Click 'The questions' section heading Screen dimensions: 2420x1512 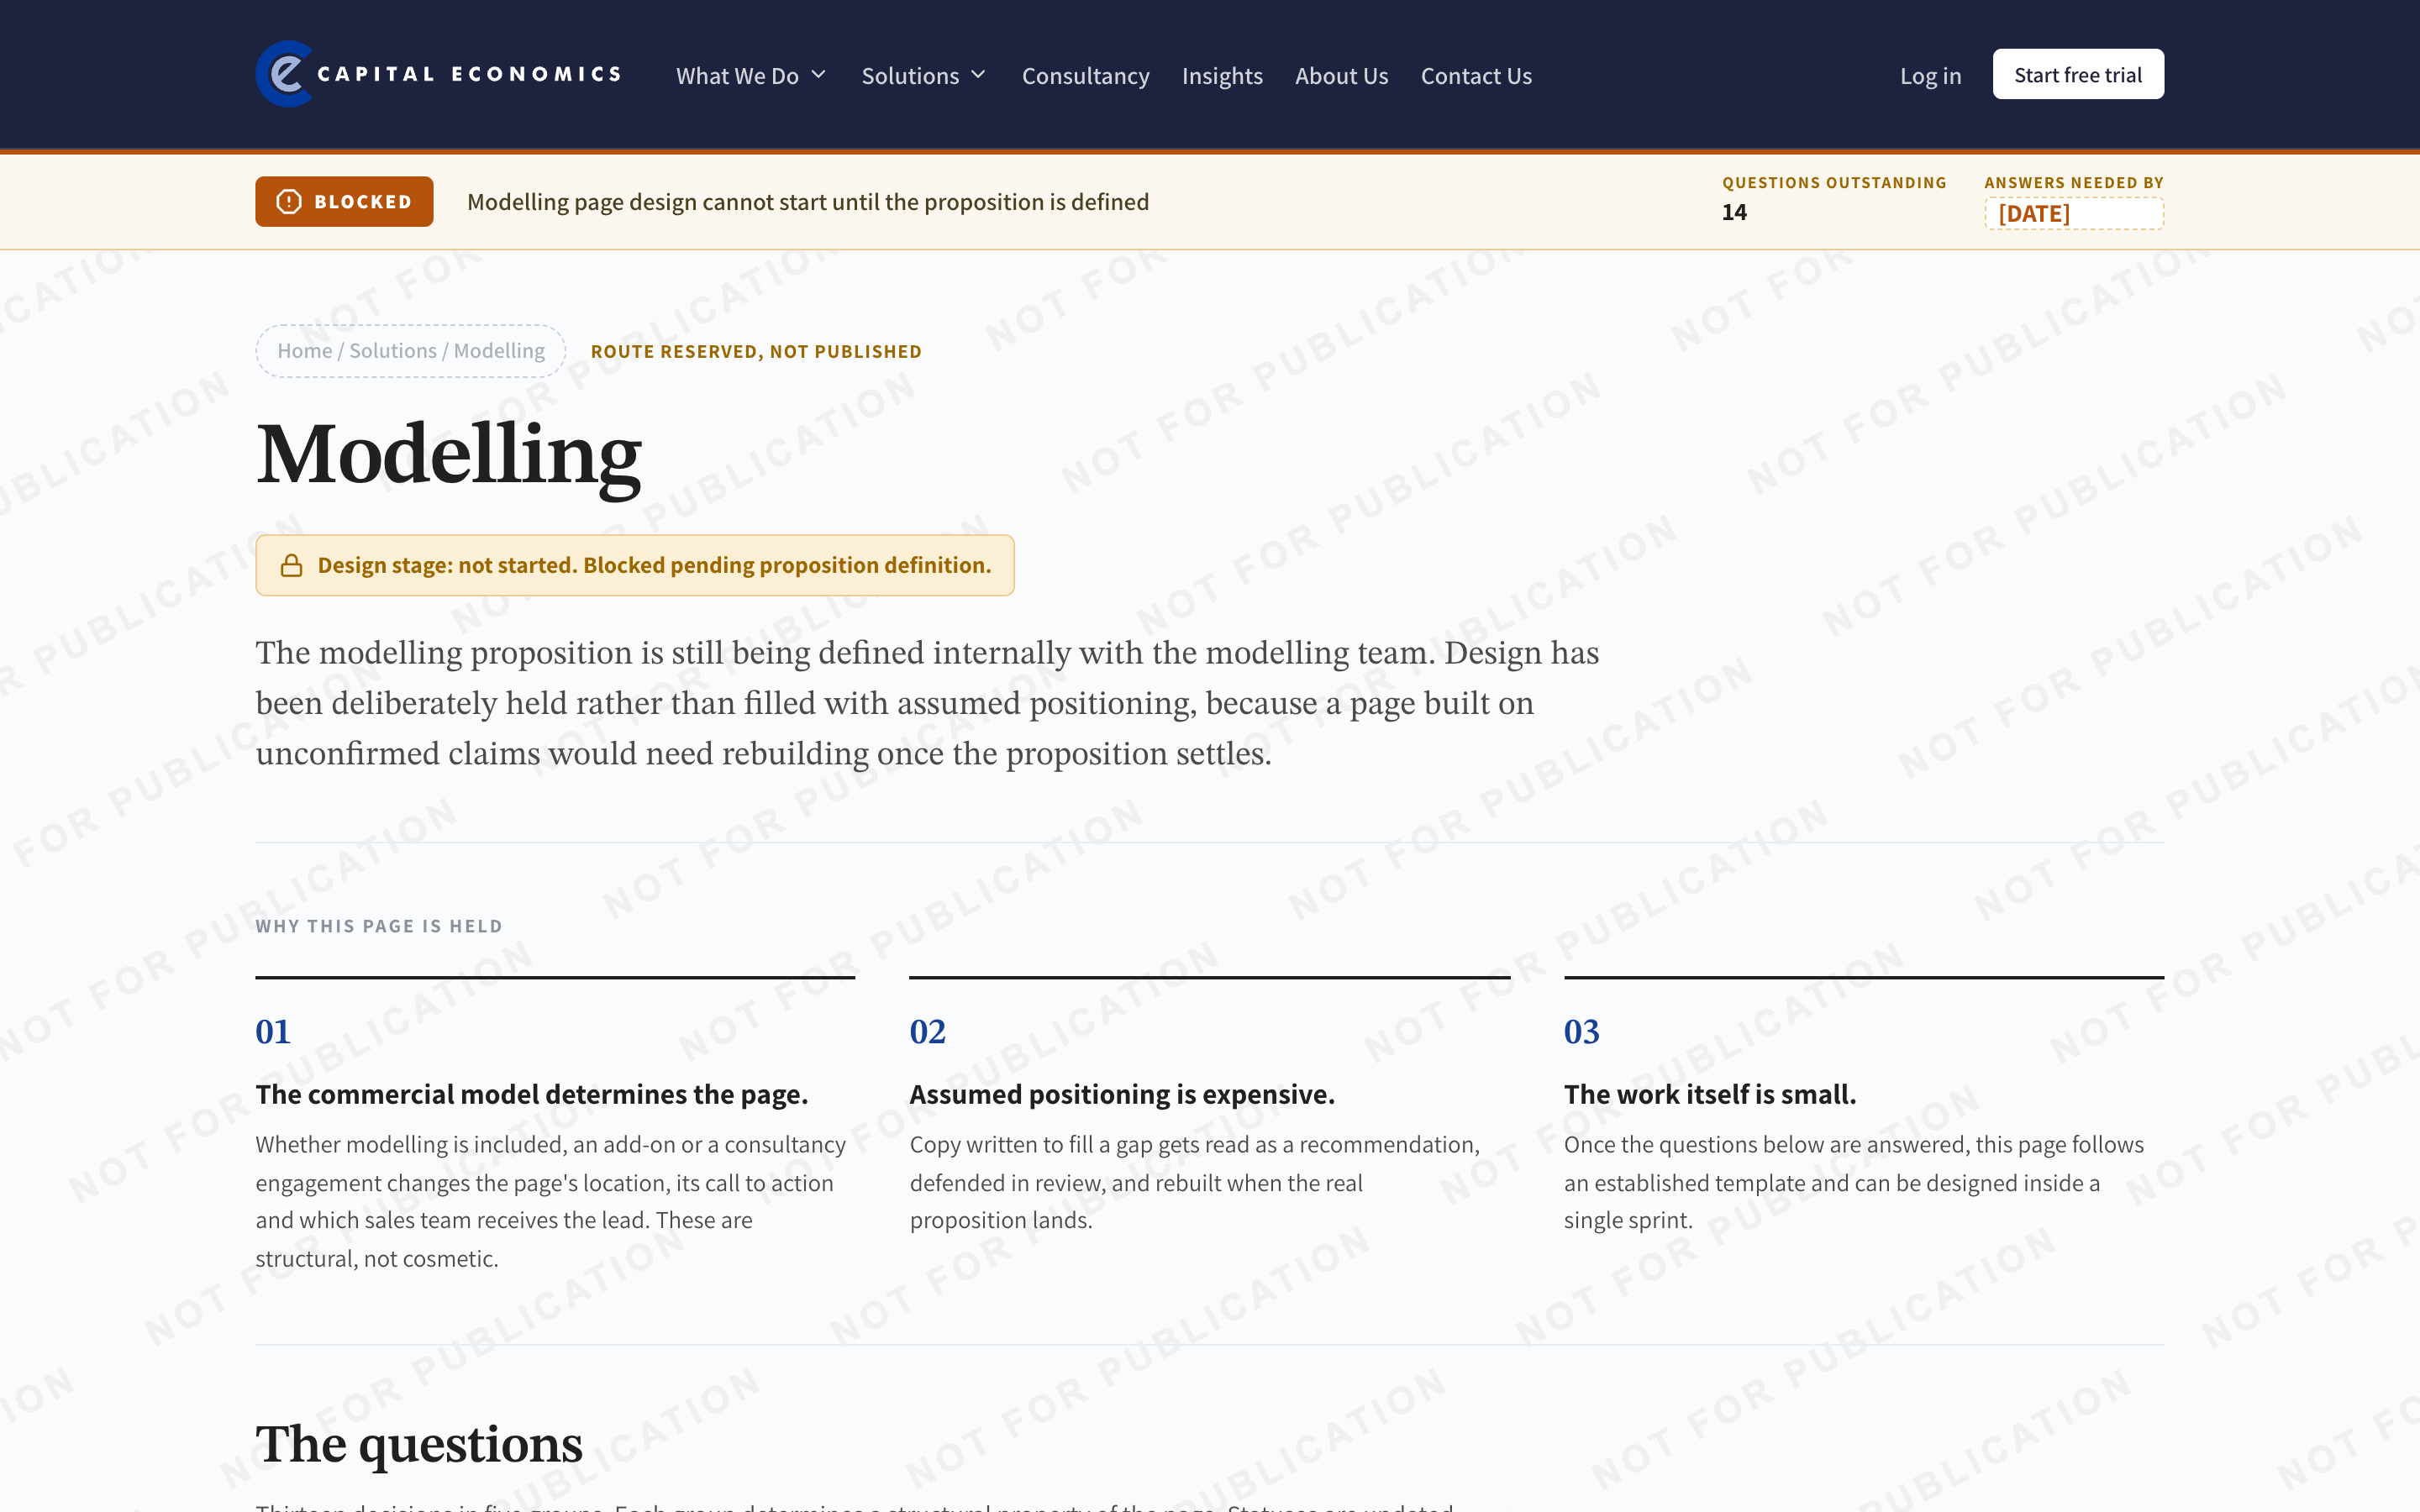419,1445
